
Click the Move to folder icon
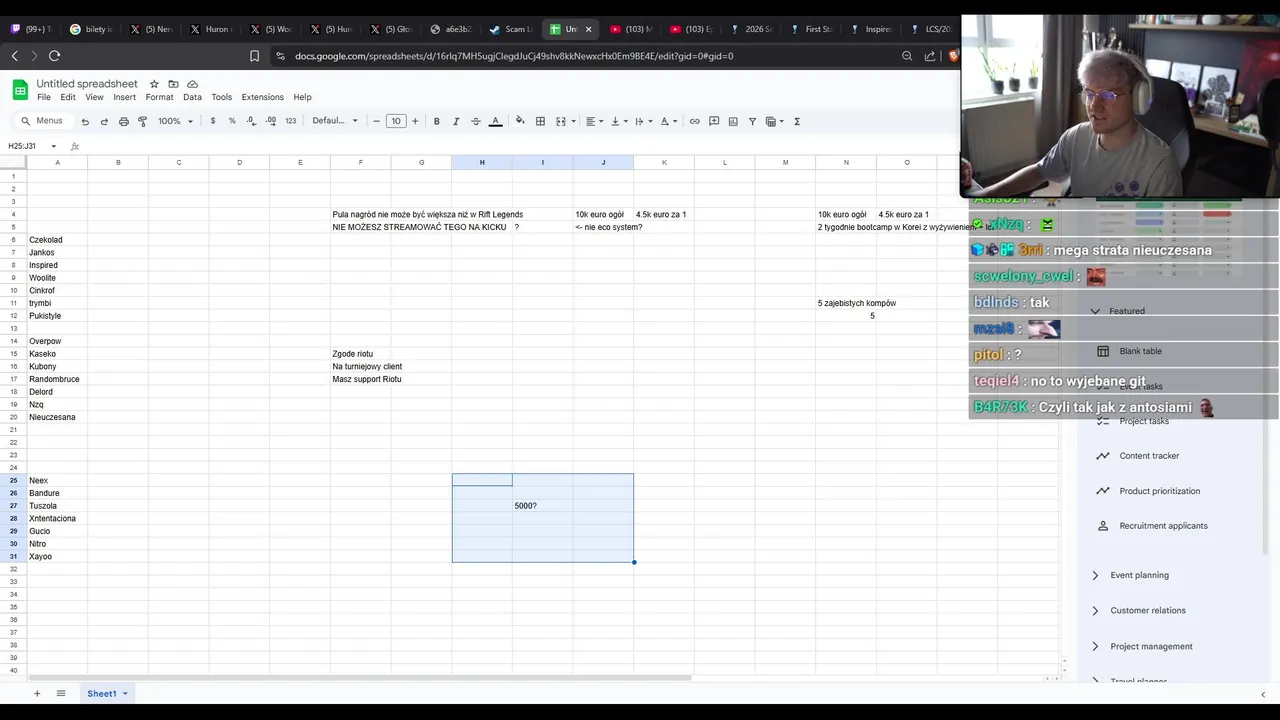[173, 84]
